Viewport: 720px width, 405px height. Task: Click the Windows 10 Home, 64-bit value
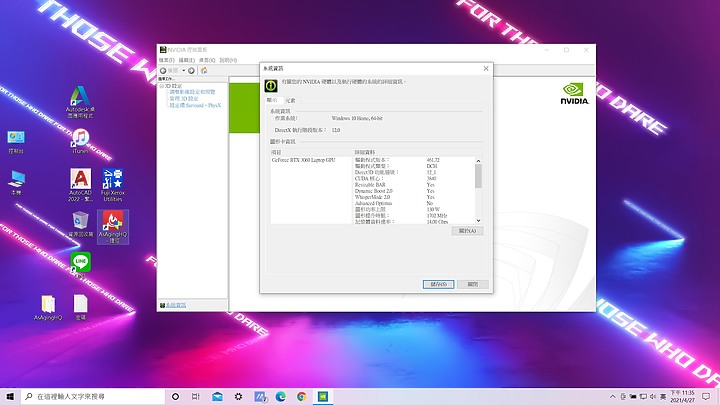(x=357, y=118)
